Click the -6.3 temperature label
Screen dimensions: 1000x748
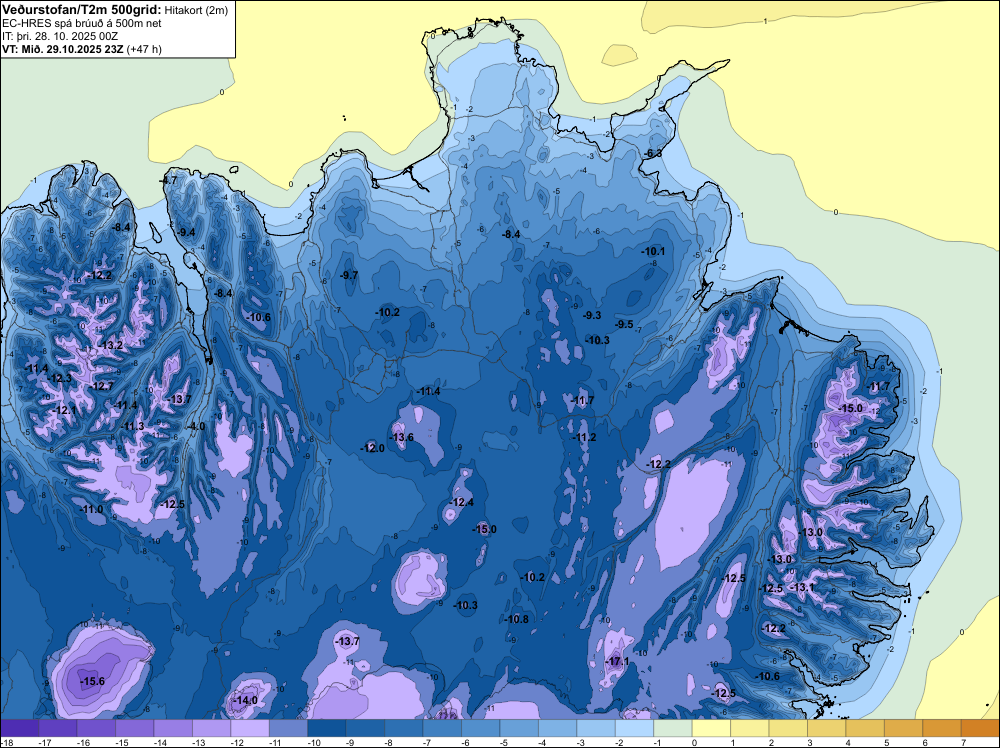pos(654,154)
